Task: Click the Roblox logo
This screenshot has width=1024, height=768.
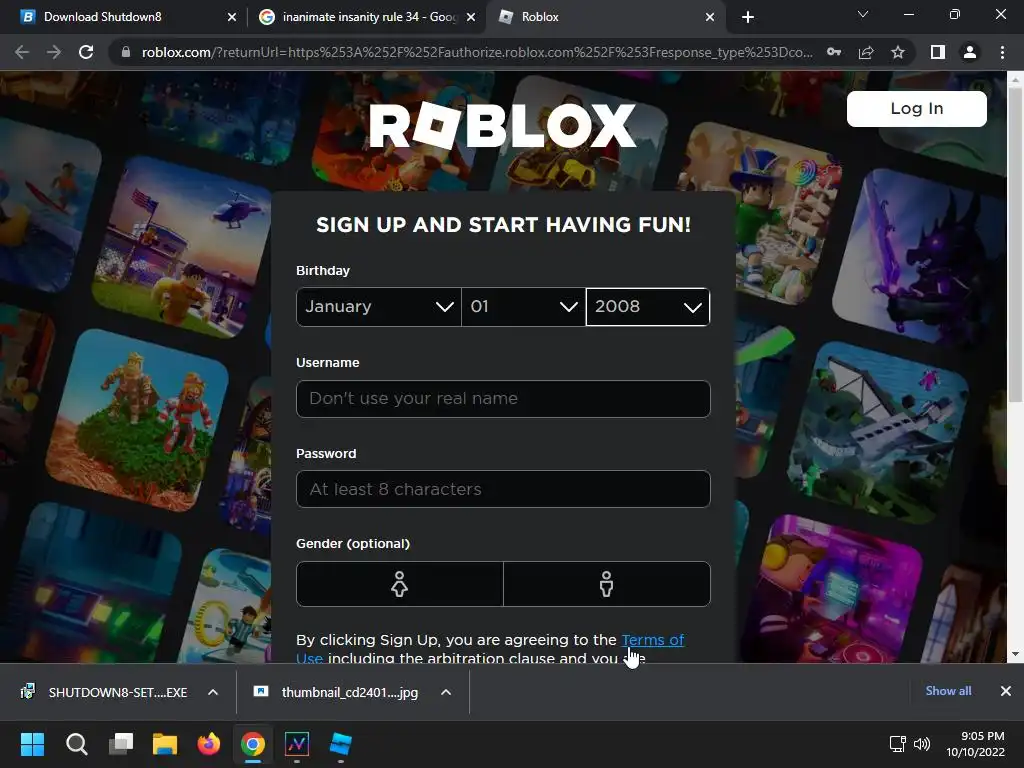Action: click(x=502, y=125)
